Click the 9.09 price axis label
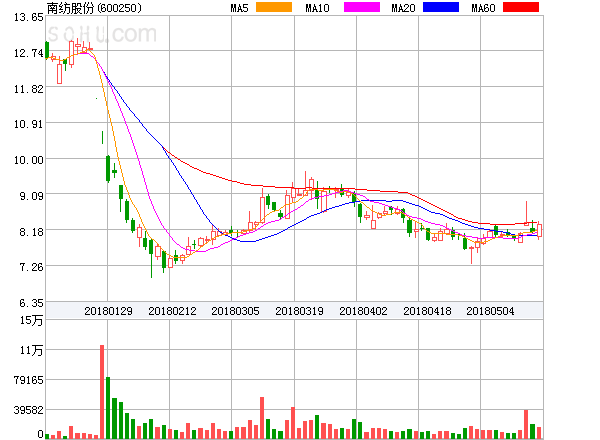Screen dimensions: 600x440 pyautogui.click(x=31, y=196)
